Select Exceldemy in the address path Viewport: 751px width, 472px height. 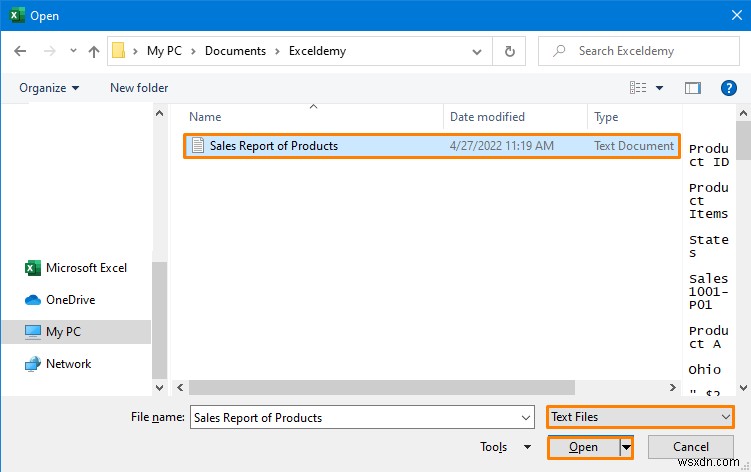click(x=317, y=51)
